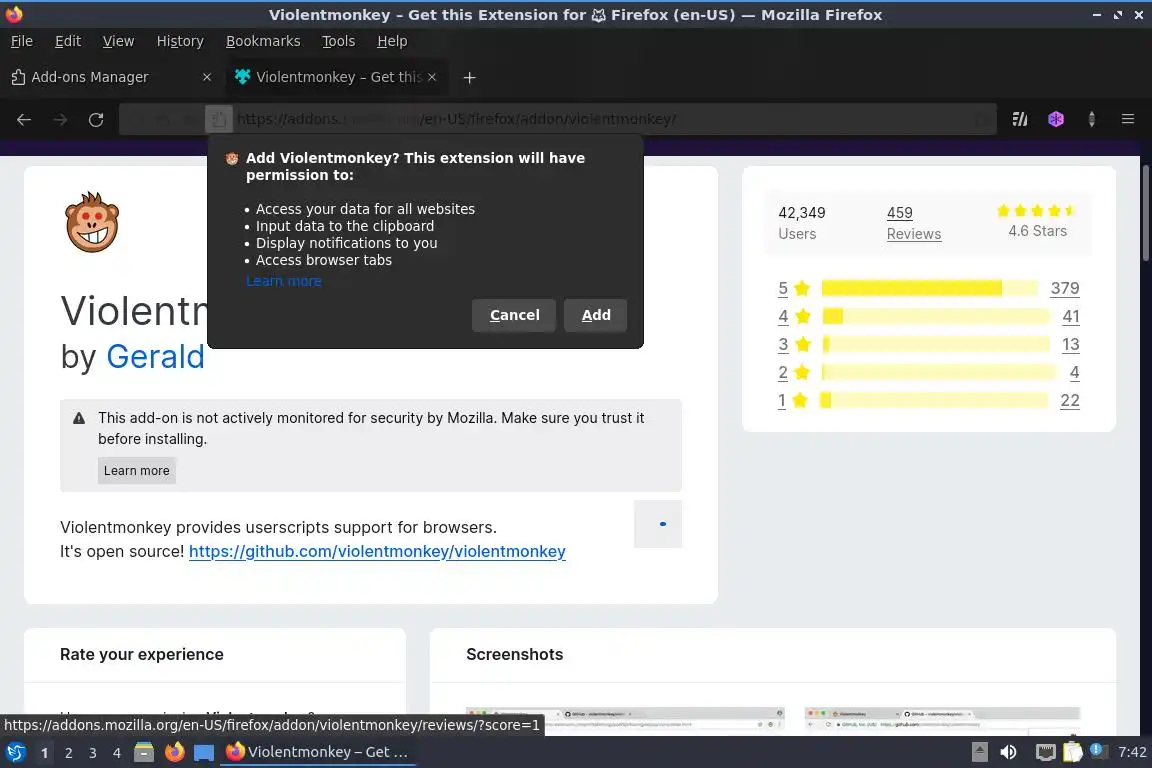1152x768 pixels.
Task: Close the Violentmonkey tab
Action: point(432,77)
